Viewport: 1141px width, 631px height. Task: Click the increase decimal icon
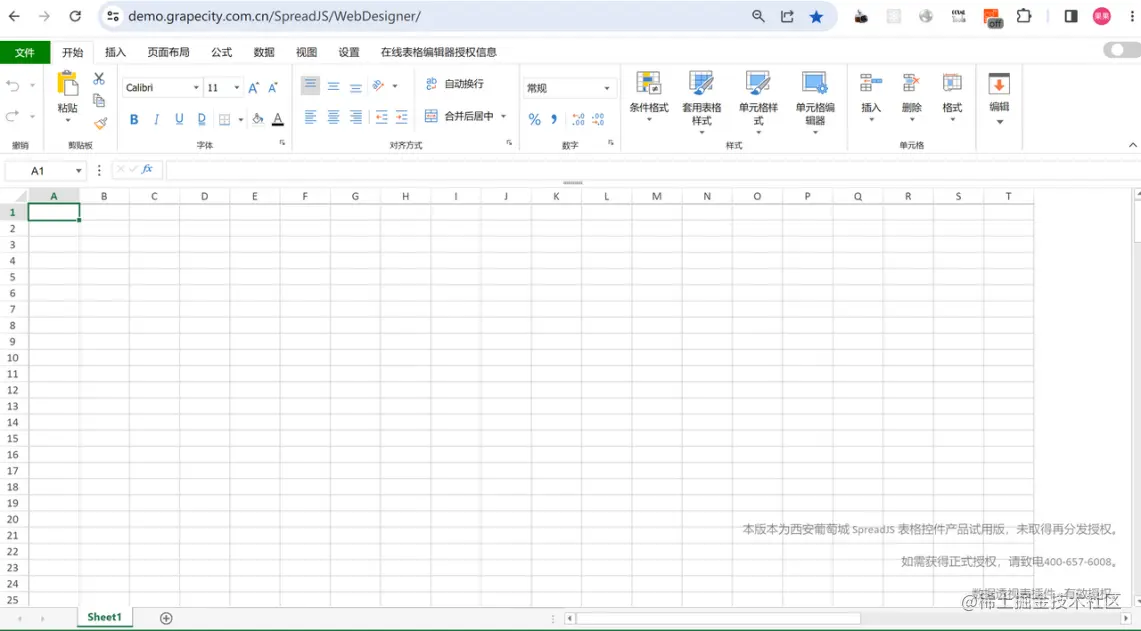[x=579, y=119]
